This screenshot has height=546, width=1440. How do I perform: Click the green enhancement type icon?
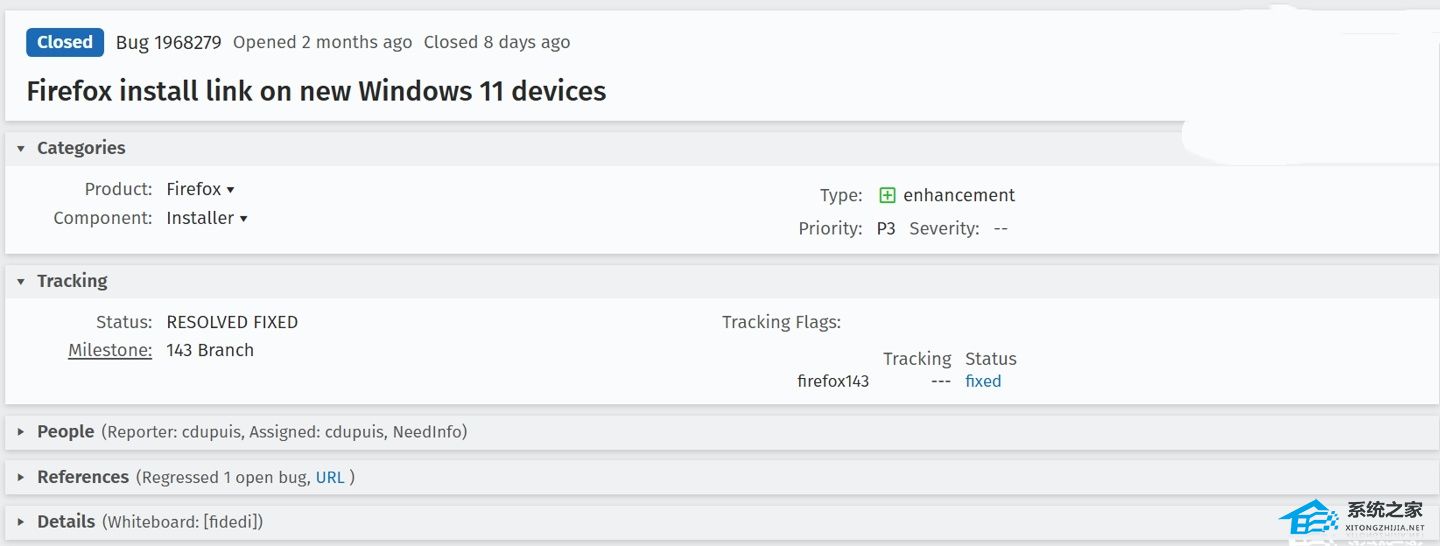pos(887,195)
